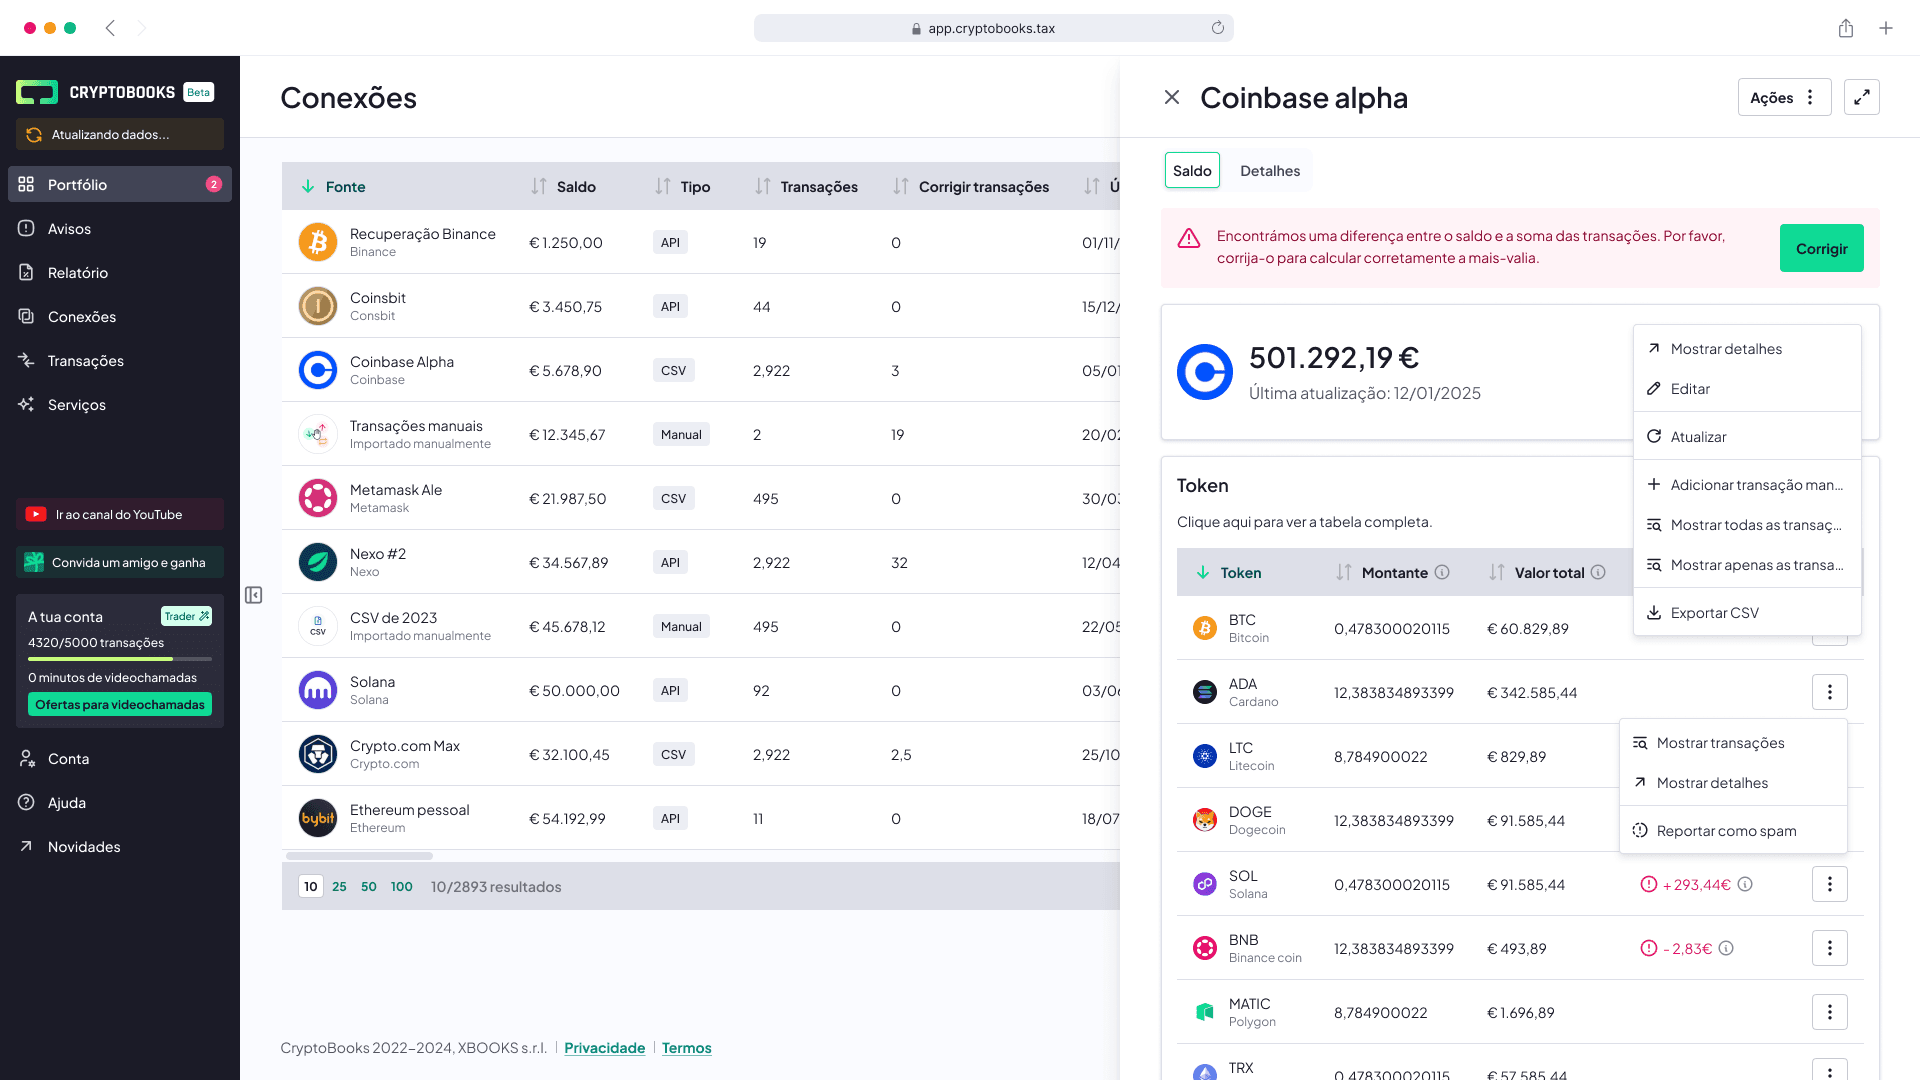The height and width of the screenshot is (1080, 1920).
Task: Choose Exportar CSV from the menu
Action: point(1747,612)
